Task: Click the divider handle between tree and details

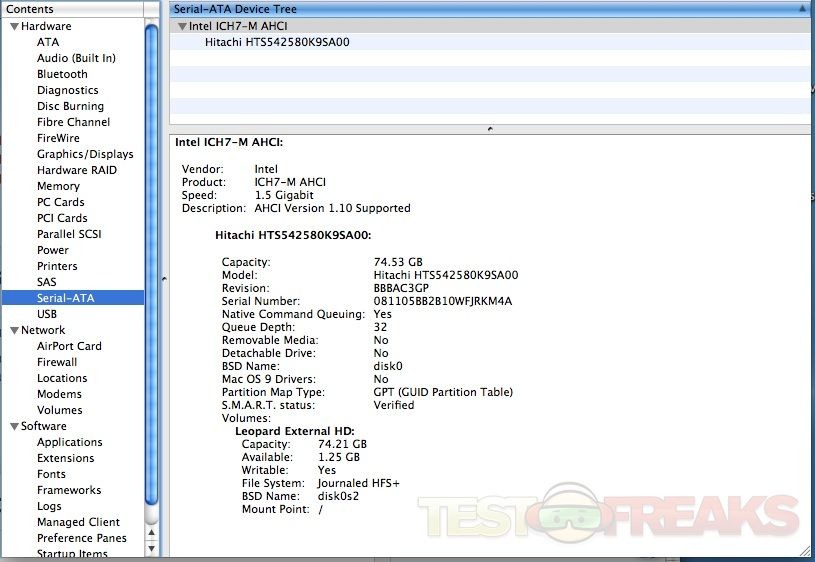Action: [489, 129]
